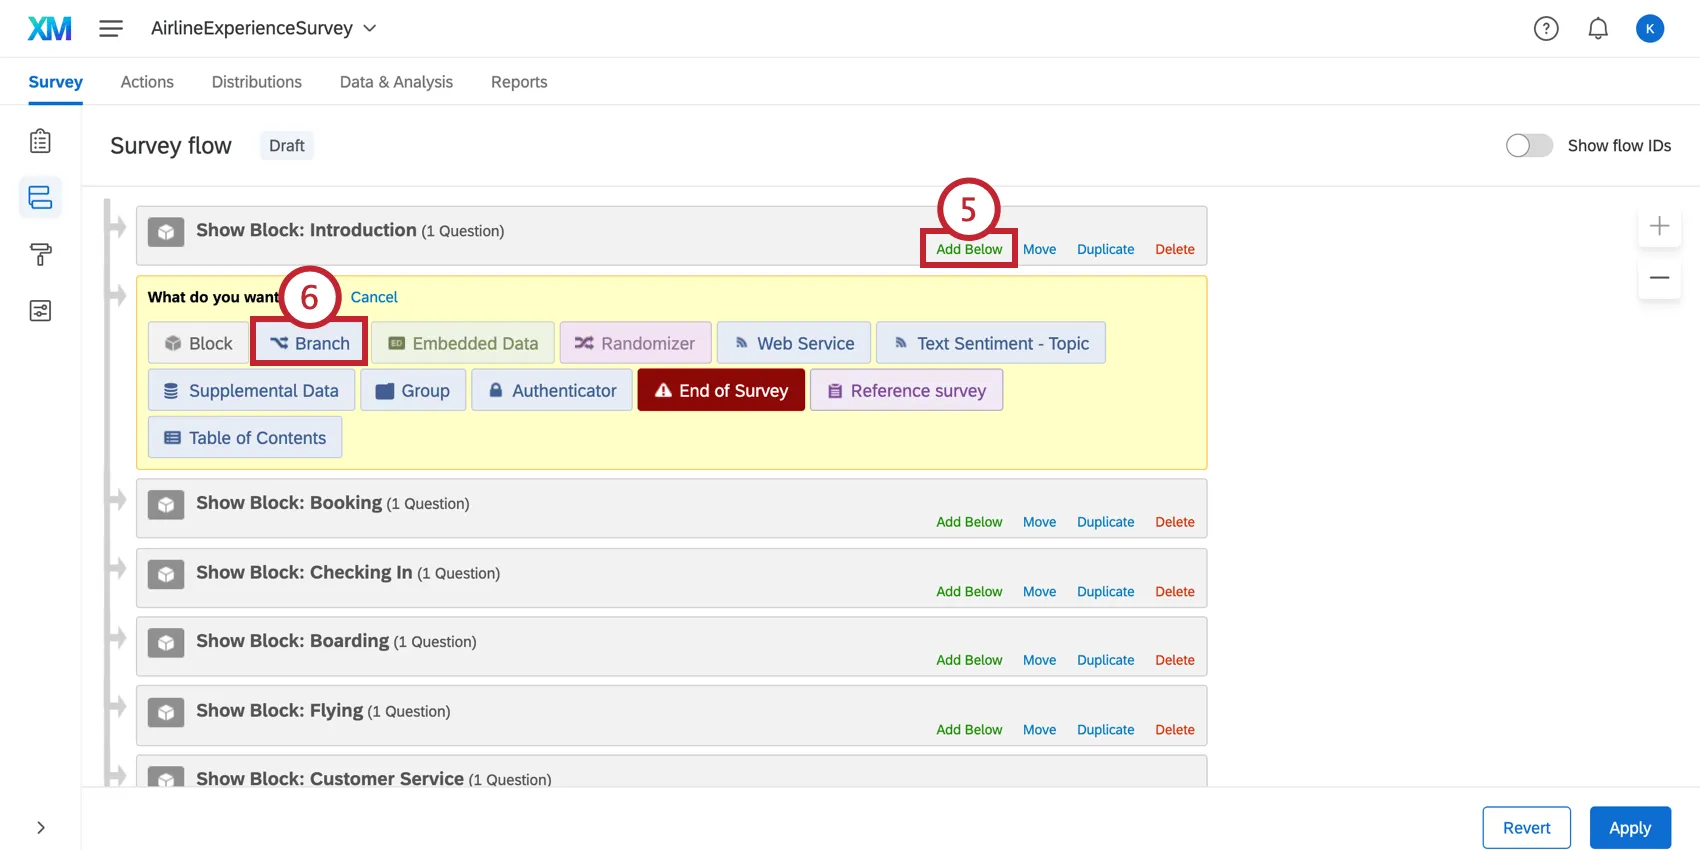Toggle Show flow IDs switch
Viewport: 1700px width, 850px height.
pyautogui.click(x=1529, y=146)
